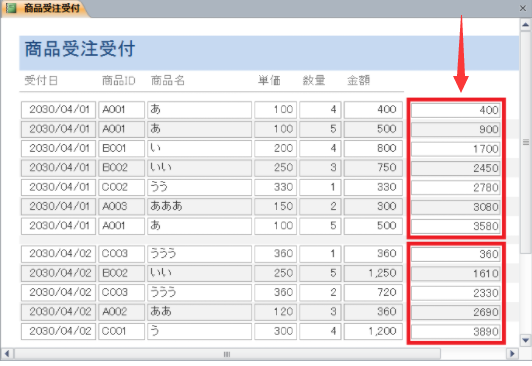
Task: Click the quantity field in the A002 row
Action: [x=320, y=312]
